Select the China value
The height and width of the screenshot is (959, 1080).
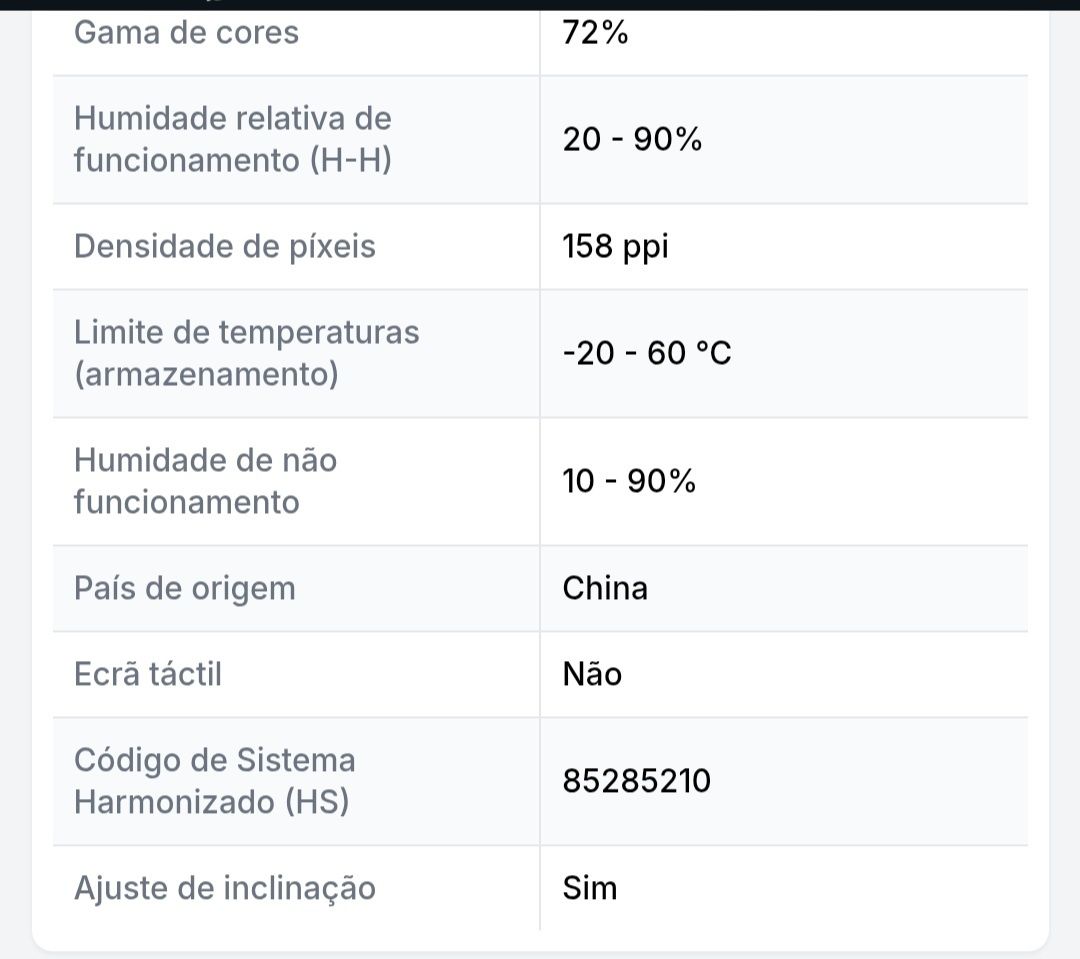[x=605, y=588]
